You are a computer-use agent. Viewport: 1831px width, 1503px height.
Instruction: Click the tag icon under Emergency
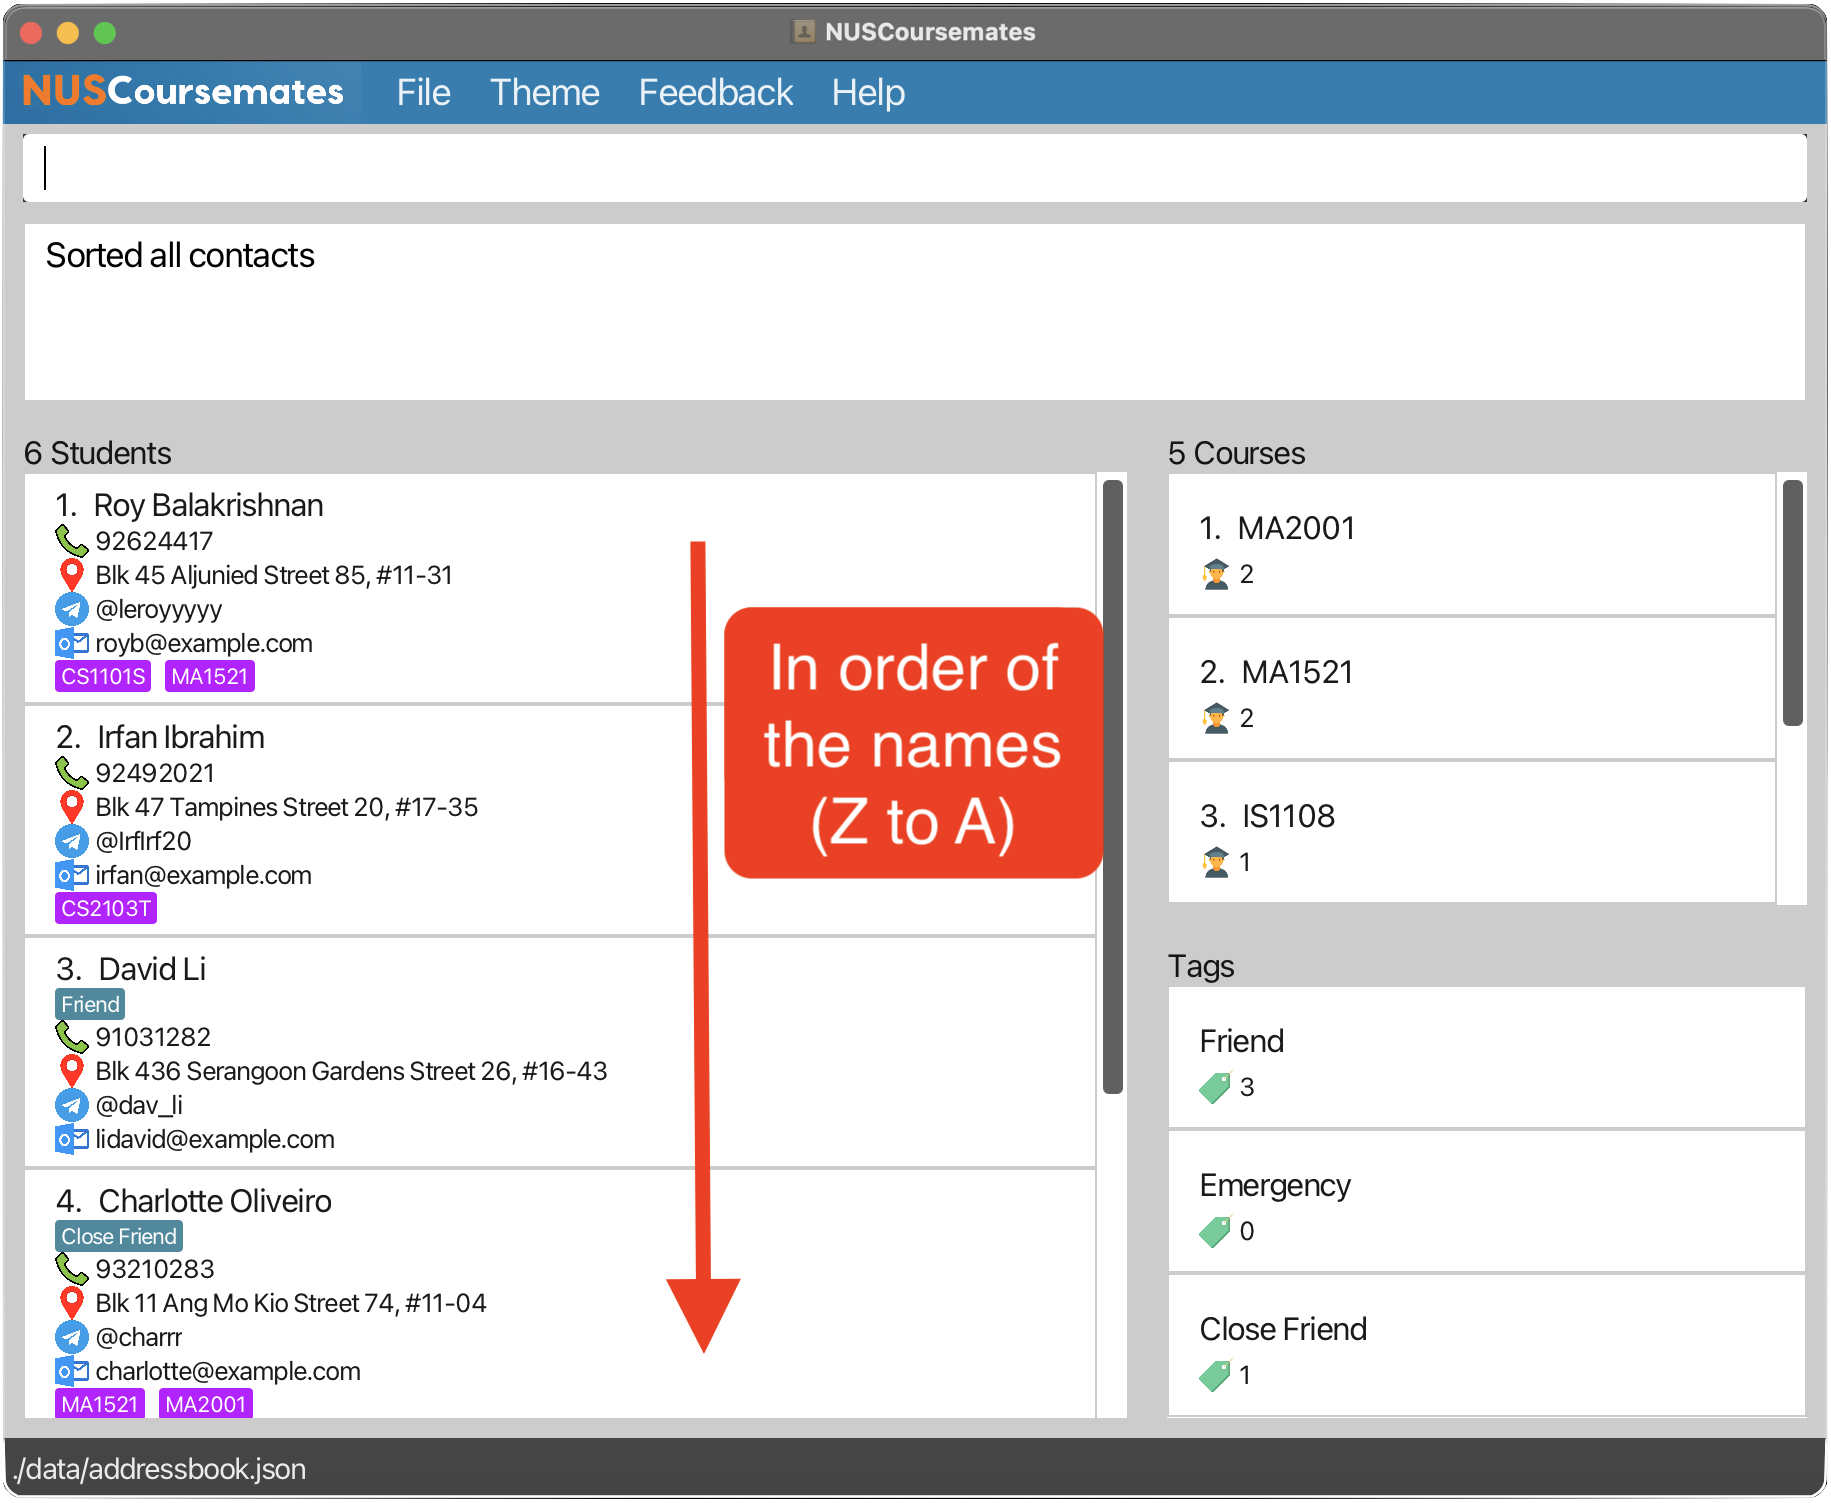pyautogui.click(x=1215, y=1231)
